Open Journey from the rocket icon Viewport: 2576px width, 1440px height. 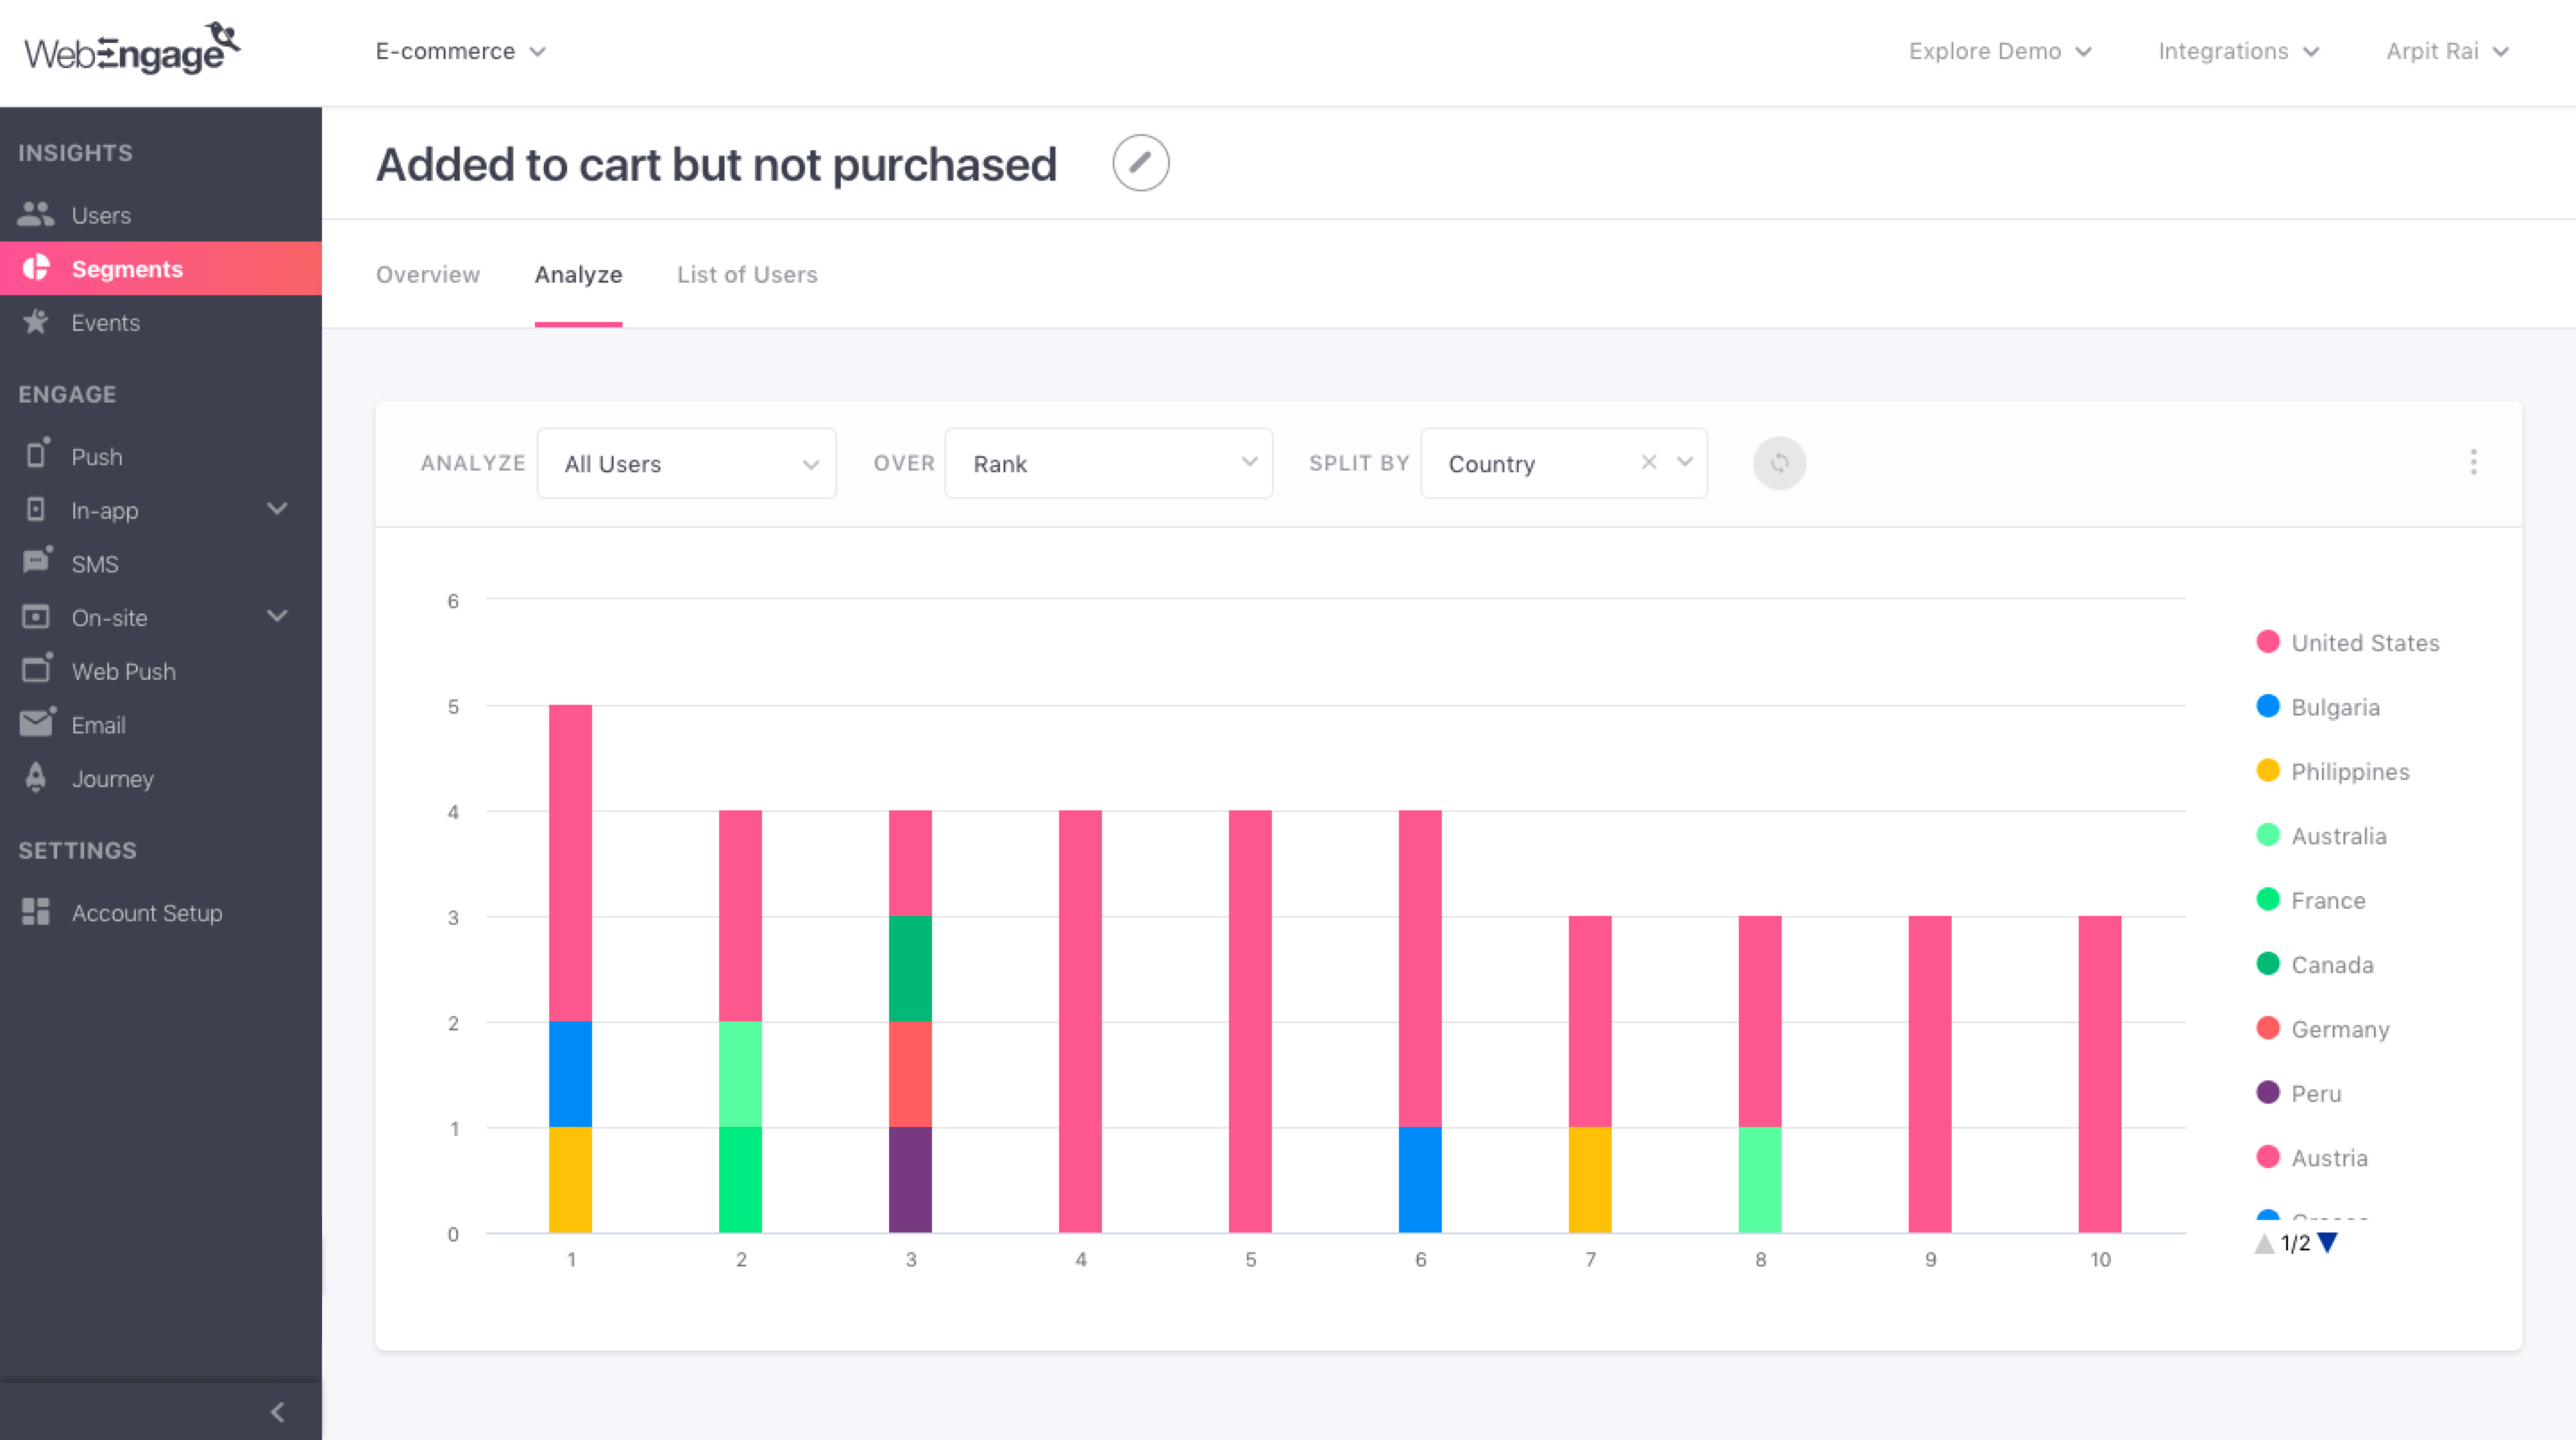pyautogui.click(x=36, y=778)
